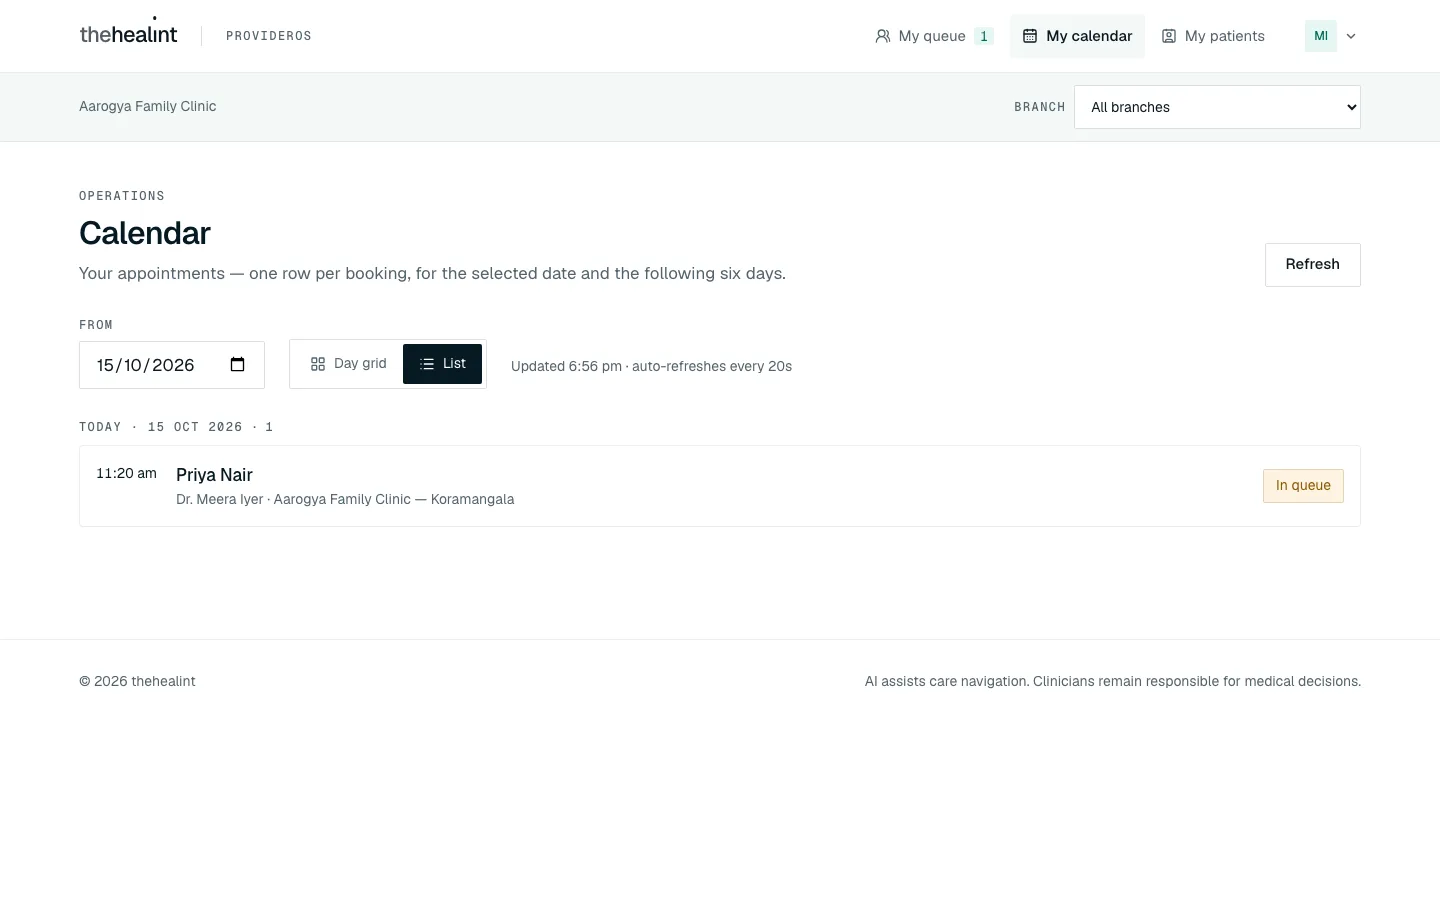The height and width of the screenshot is (900, 1440).
Task: Open the My calendar tab
Action: (1077, 36)
